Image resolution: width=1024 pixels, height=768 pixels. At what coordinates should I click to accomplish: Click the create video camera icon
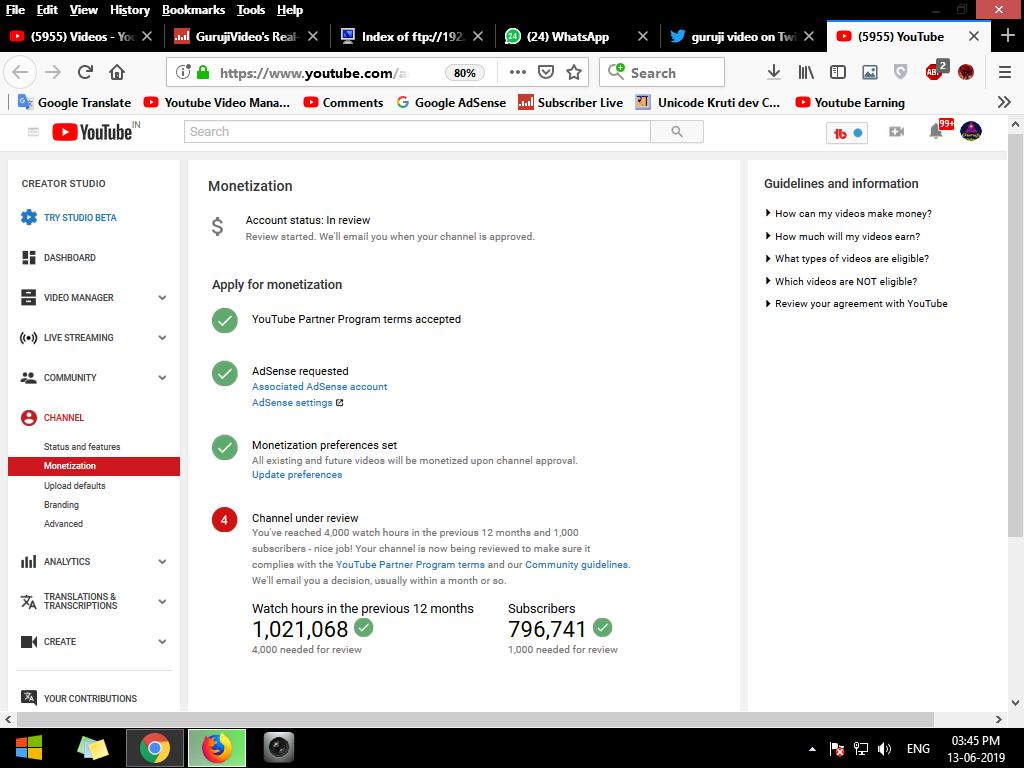point(897,132)
